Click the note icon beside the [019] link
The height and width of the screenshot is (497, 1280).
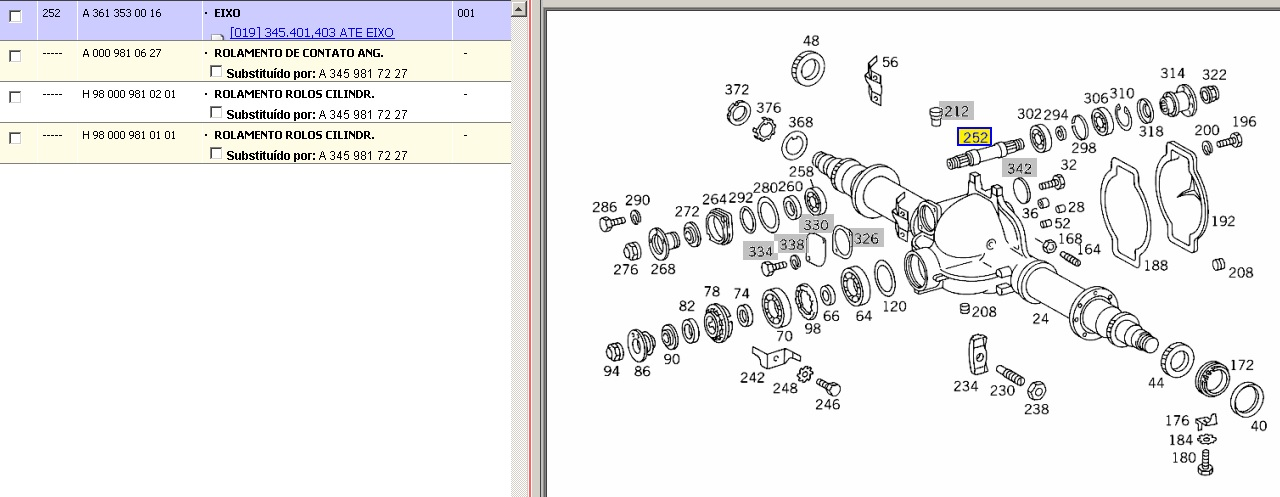point(218,36)
